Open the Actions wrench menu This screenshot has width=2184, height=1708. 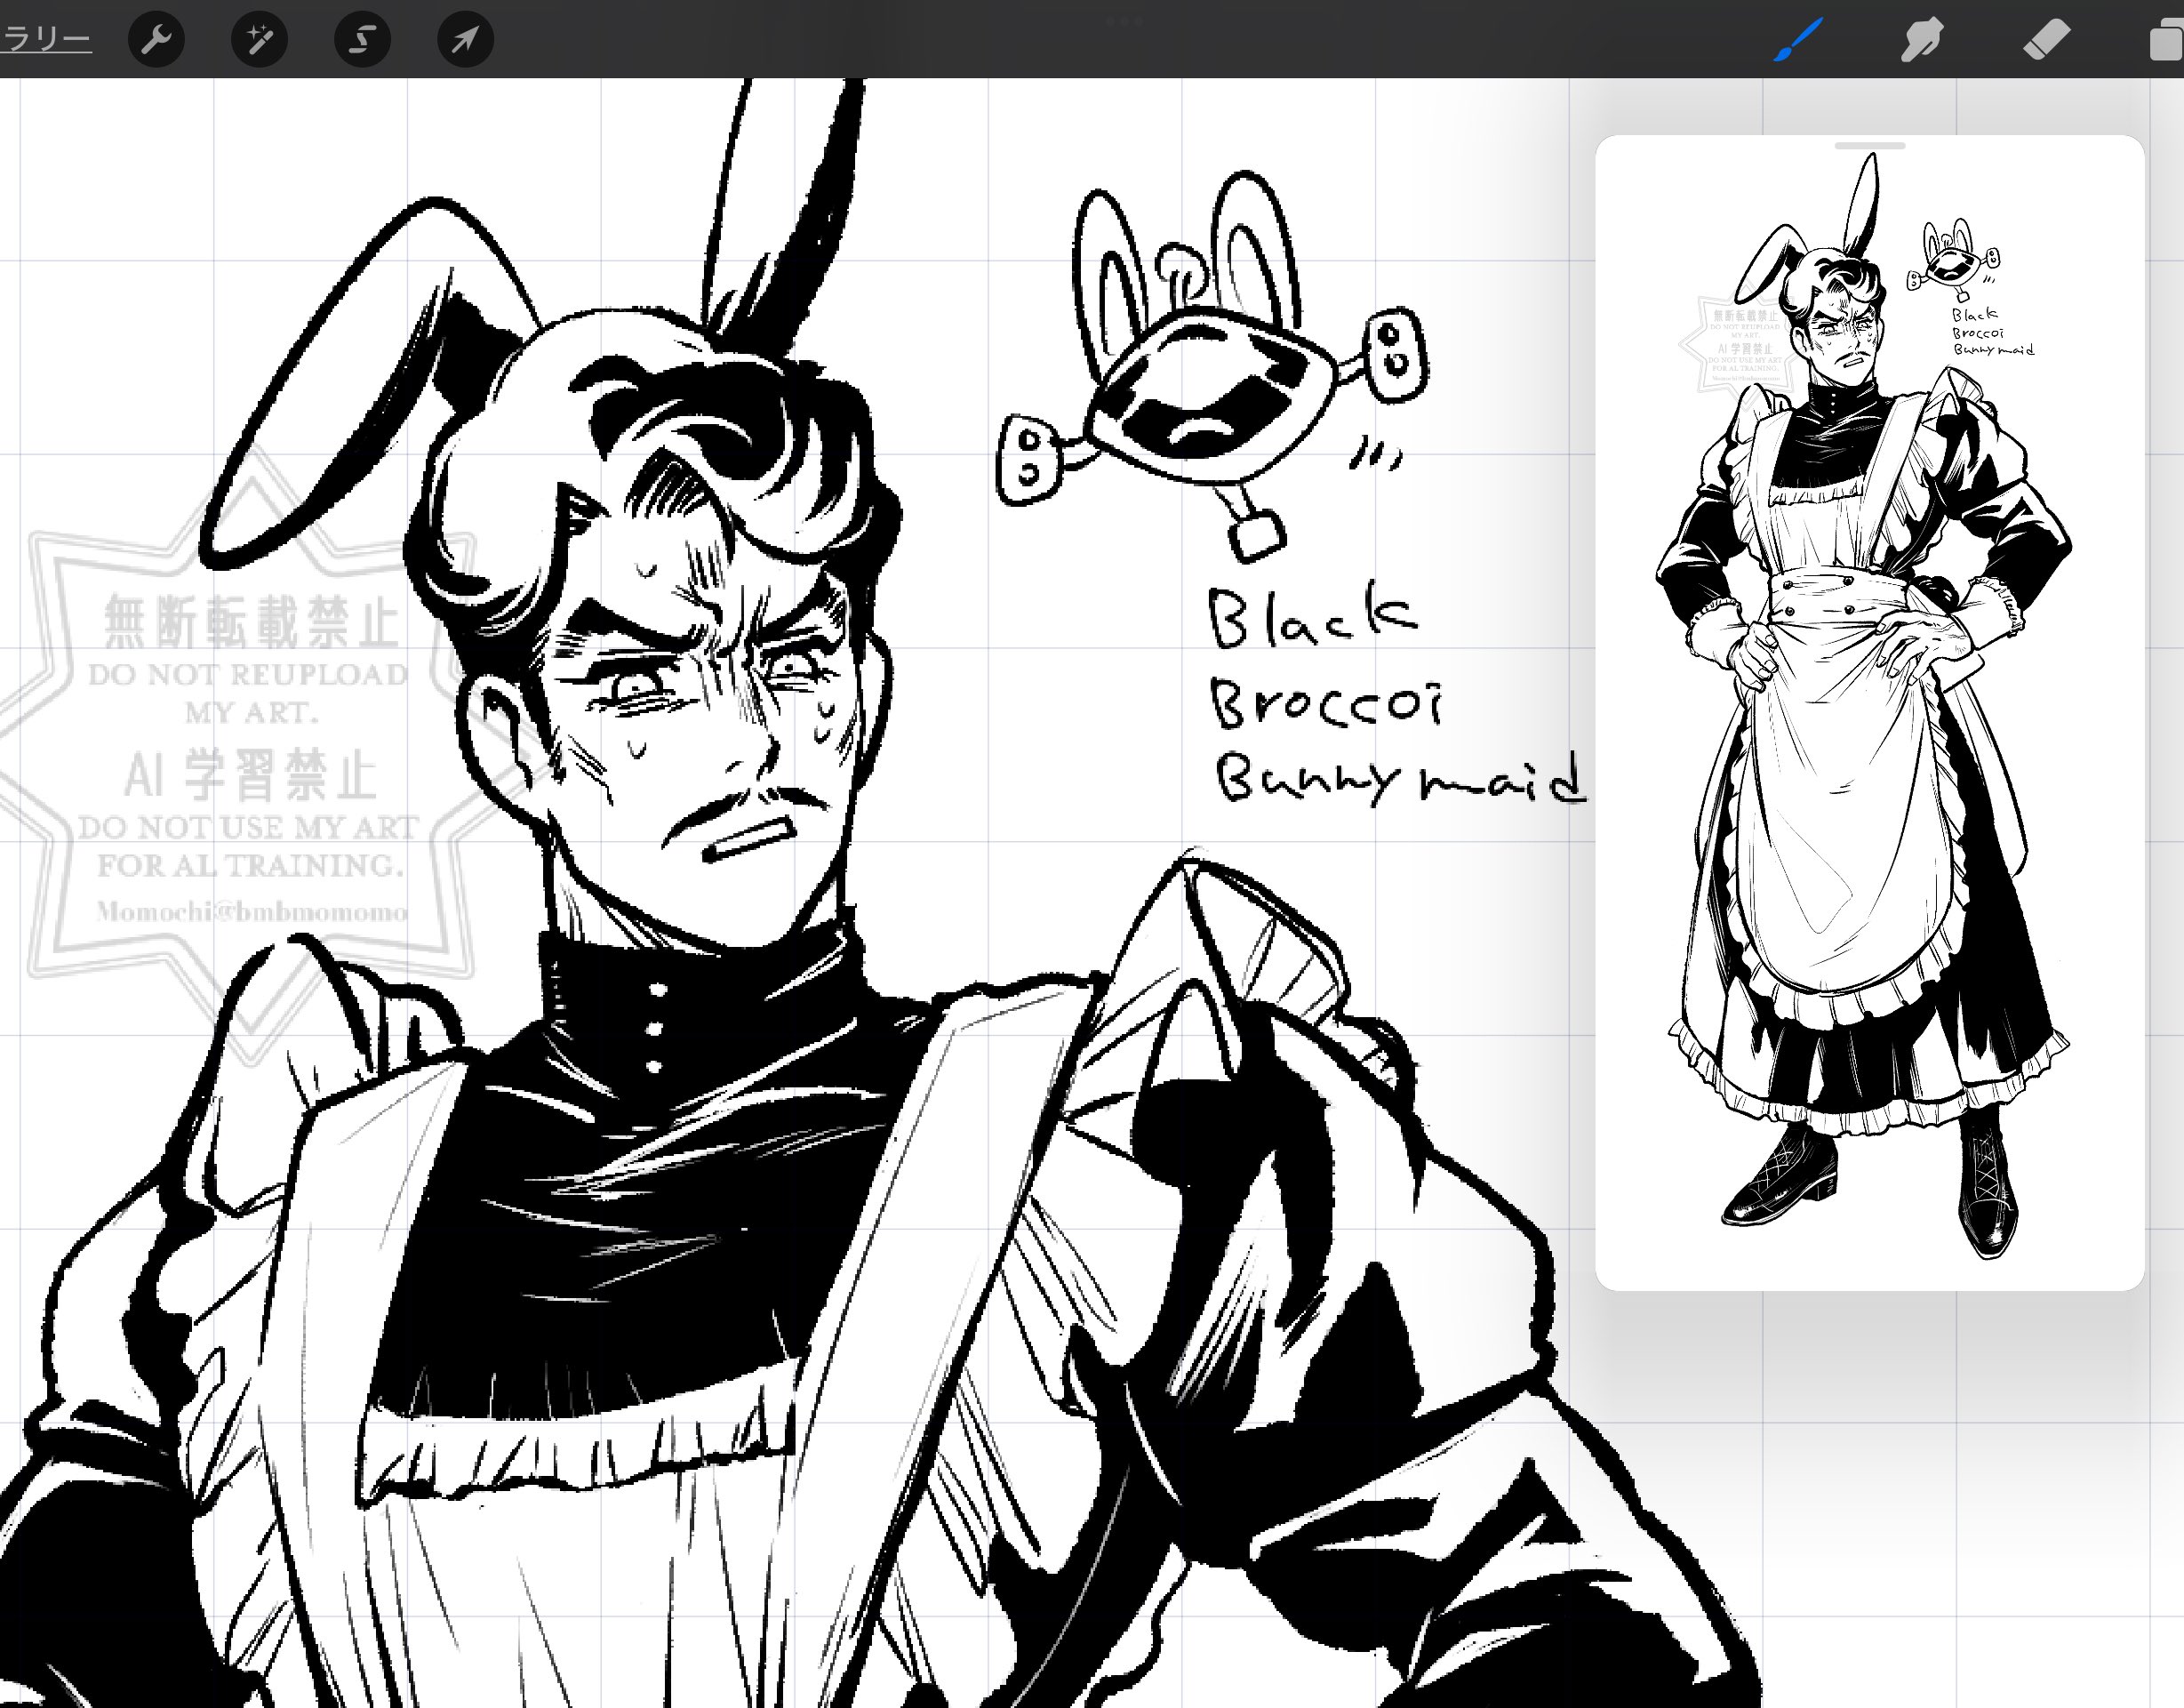[x=156, y=40]
